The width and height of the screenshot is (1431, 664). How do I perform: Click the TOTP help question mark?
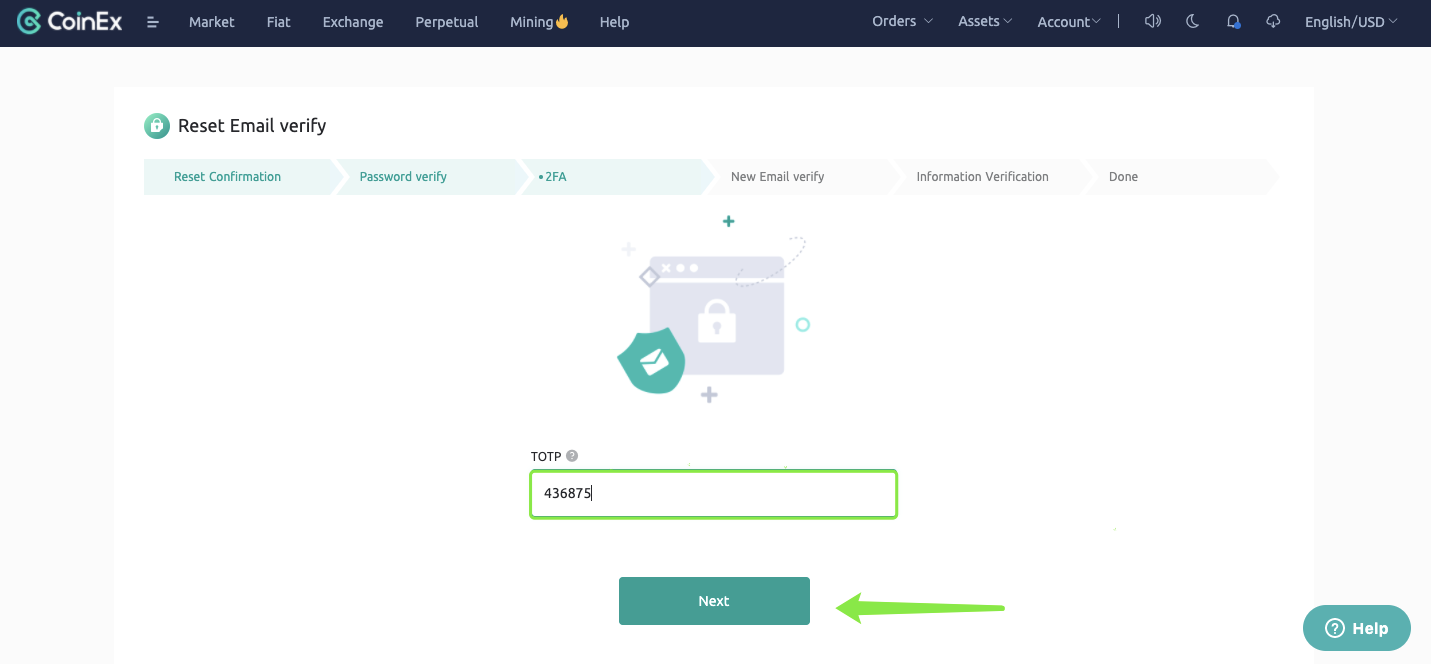tap(572, 456)
